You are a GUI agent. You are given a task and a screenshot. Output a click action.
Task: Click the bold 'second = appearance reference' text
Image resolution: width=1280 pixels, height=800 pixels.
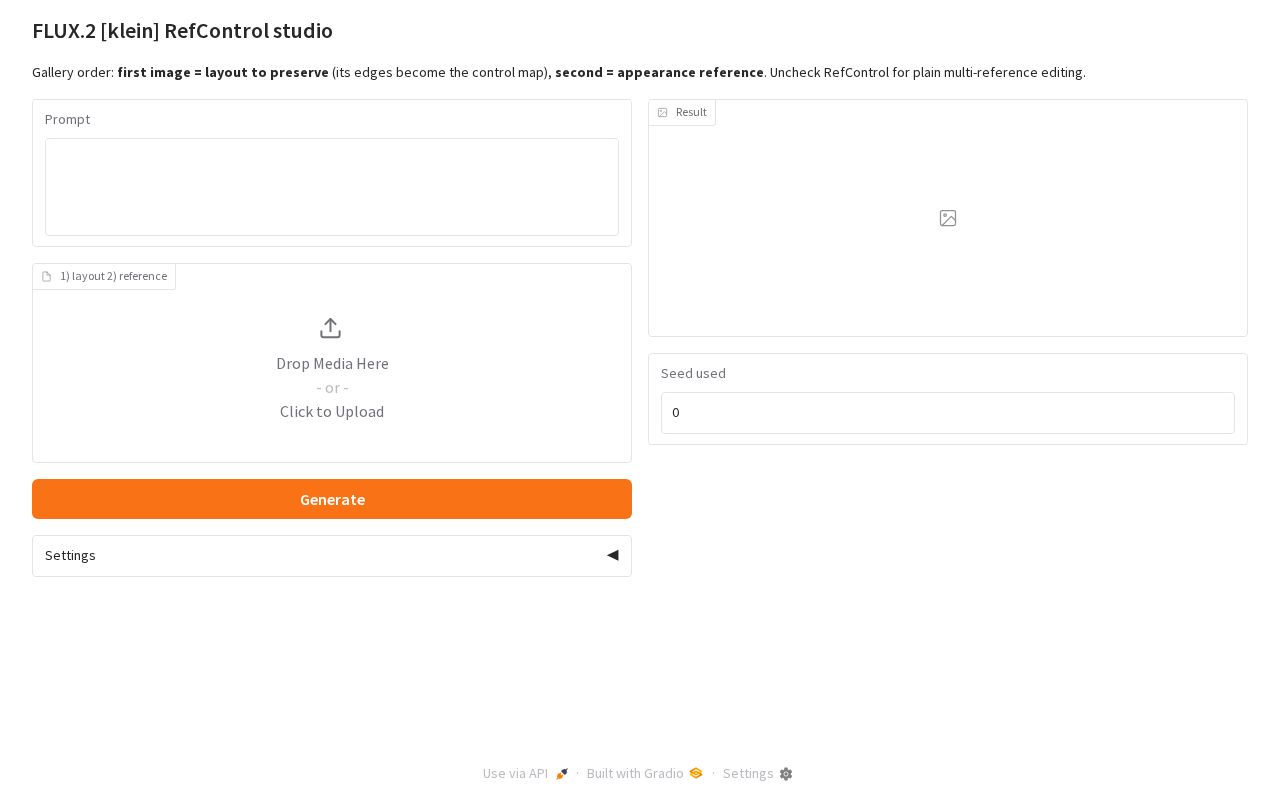[x=659, y=72]
